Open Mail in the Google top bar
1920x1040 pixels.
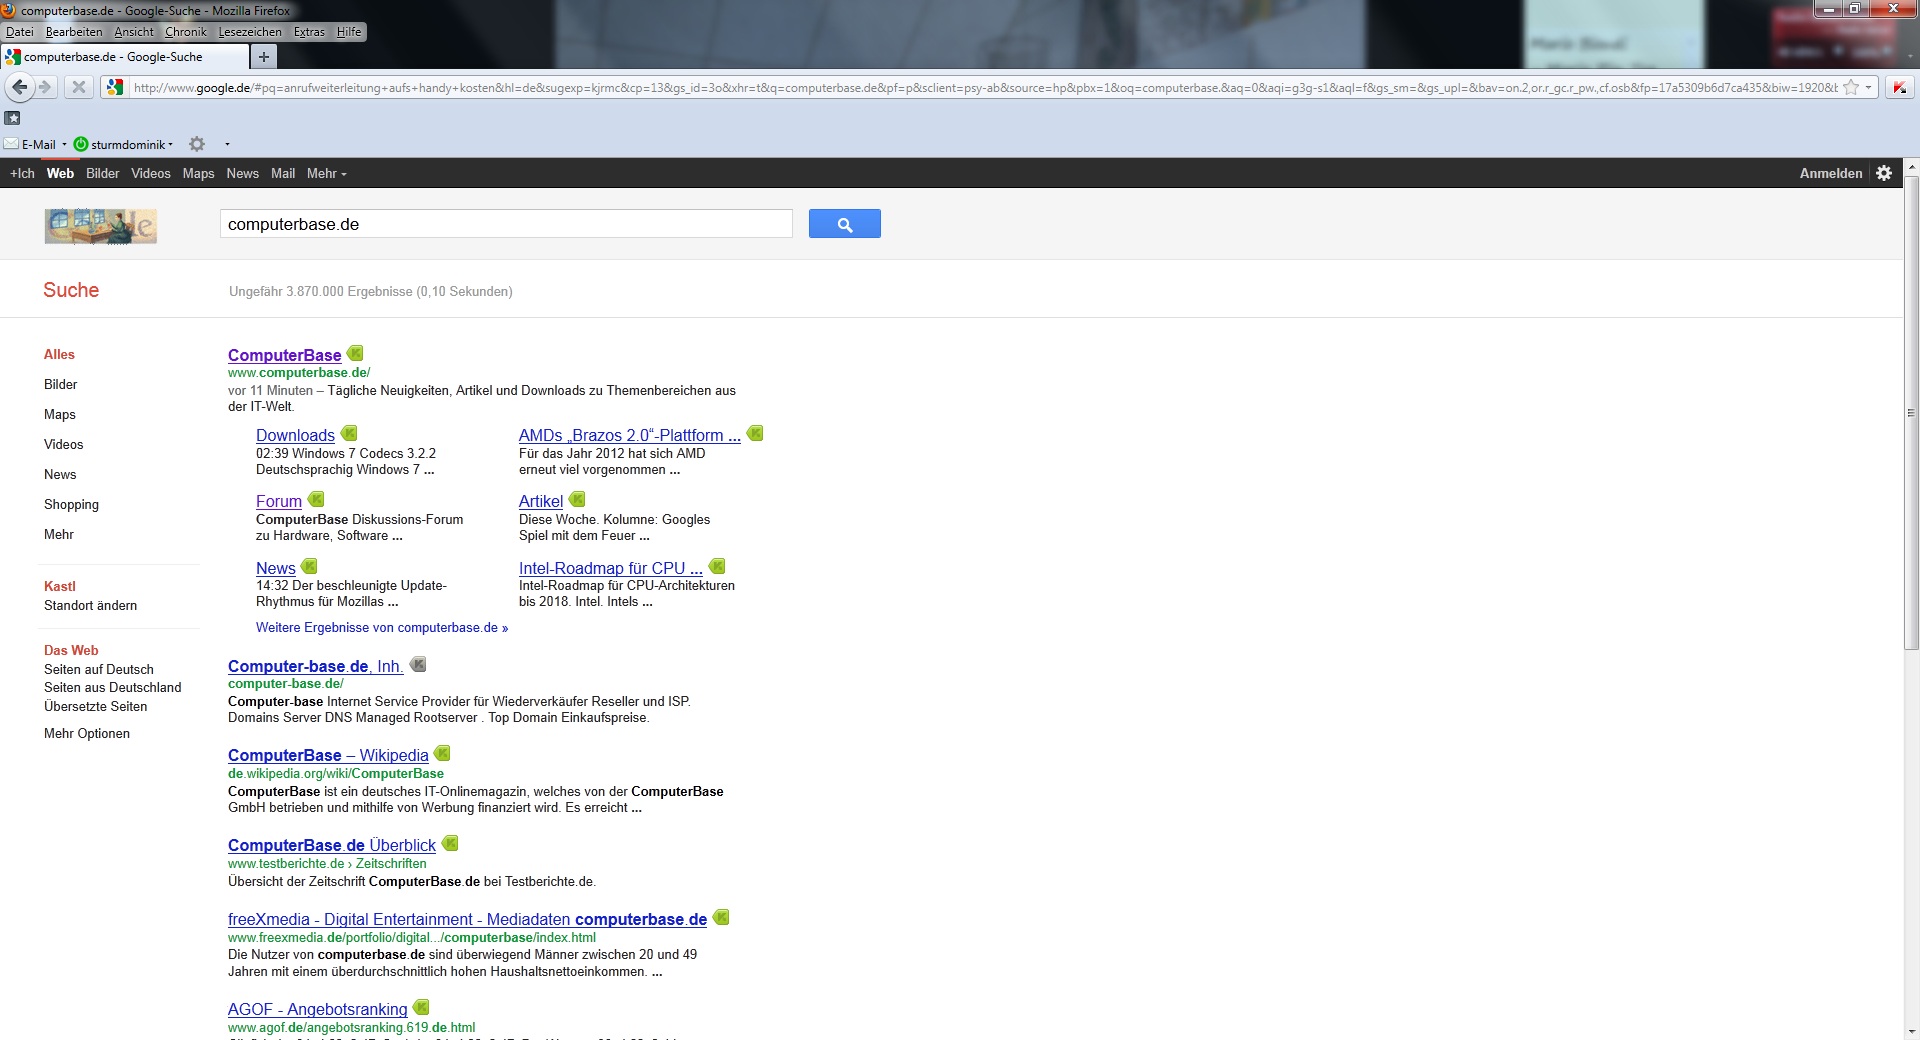tap(283, 173)
